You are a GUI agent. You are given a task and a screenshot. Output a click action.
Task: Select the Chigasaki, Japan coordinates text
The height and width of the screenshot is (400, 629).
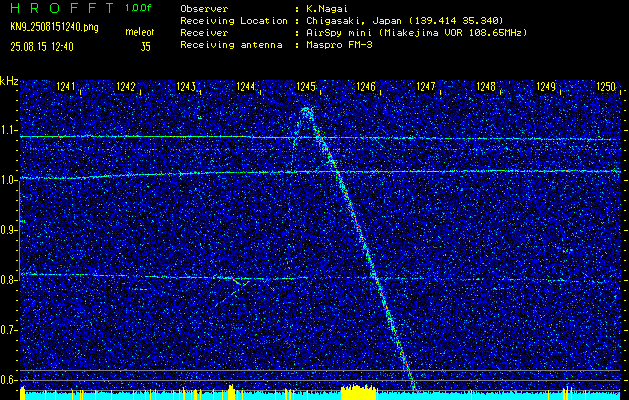click(405, 21)
